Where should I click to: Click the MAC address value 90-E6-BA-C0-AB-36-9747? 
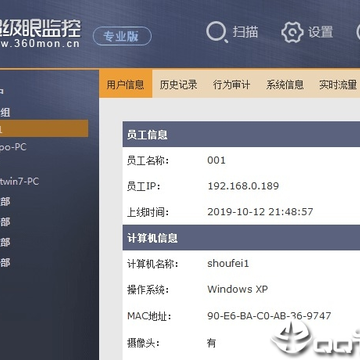(269, 315)
